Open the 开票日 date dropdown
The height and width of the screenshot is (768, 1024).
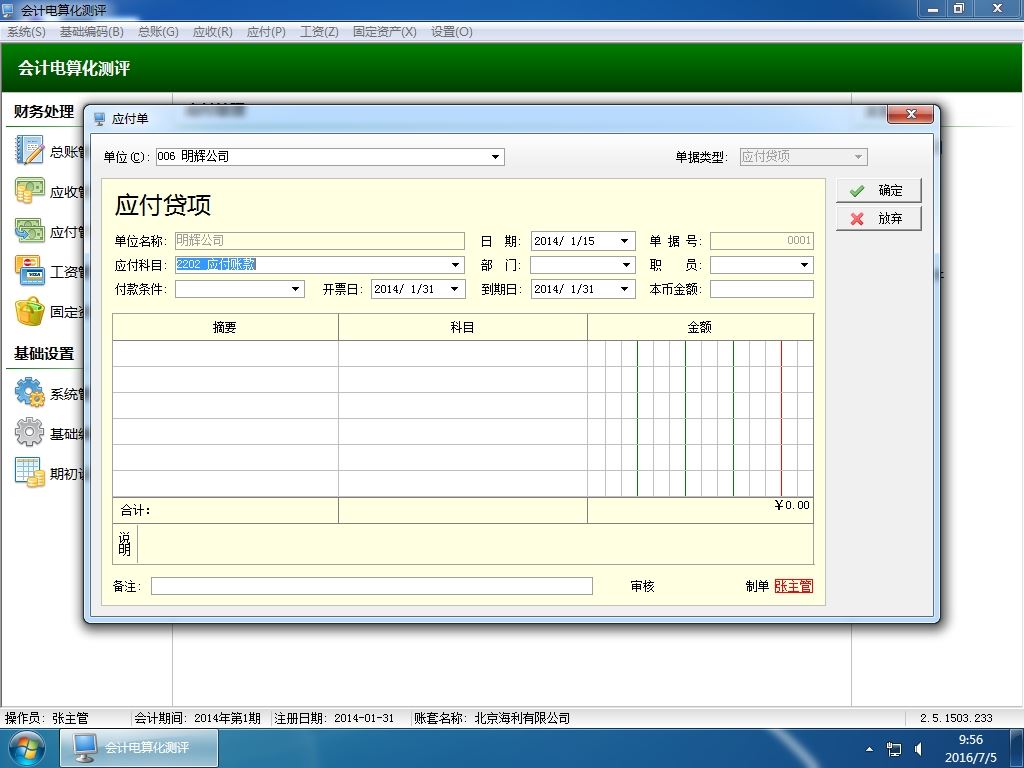455,289
